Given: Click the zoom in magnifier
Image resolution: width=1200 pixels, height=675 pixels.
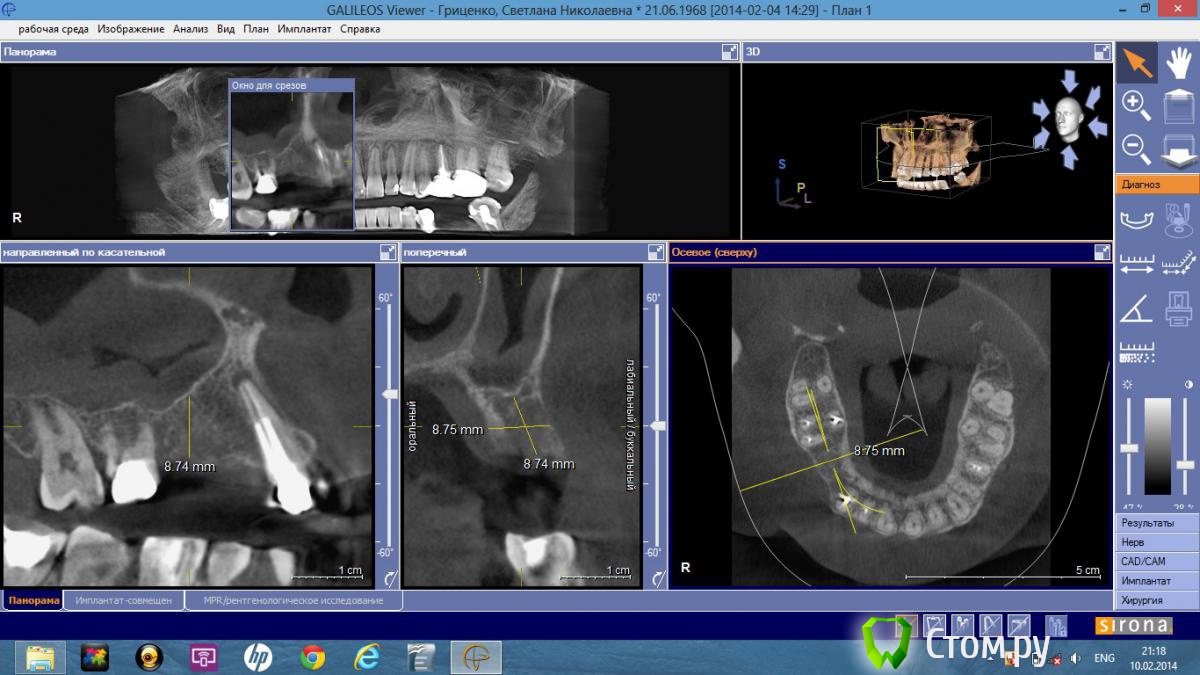Looking at the screenshot, I should (x=1136, y=104).
